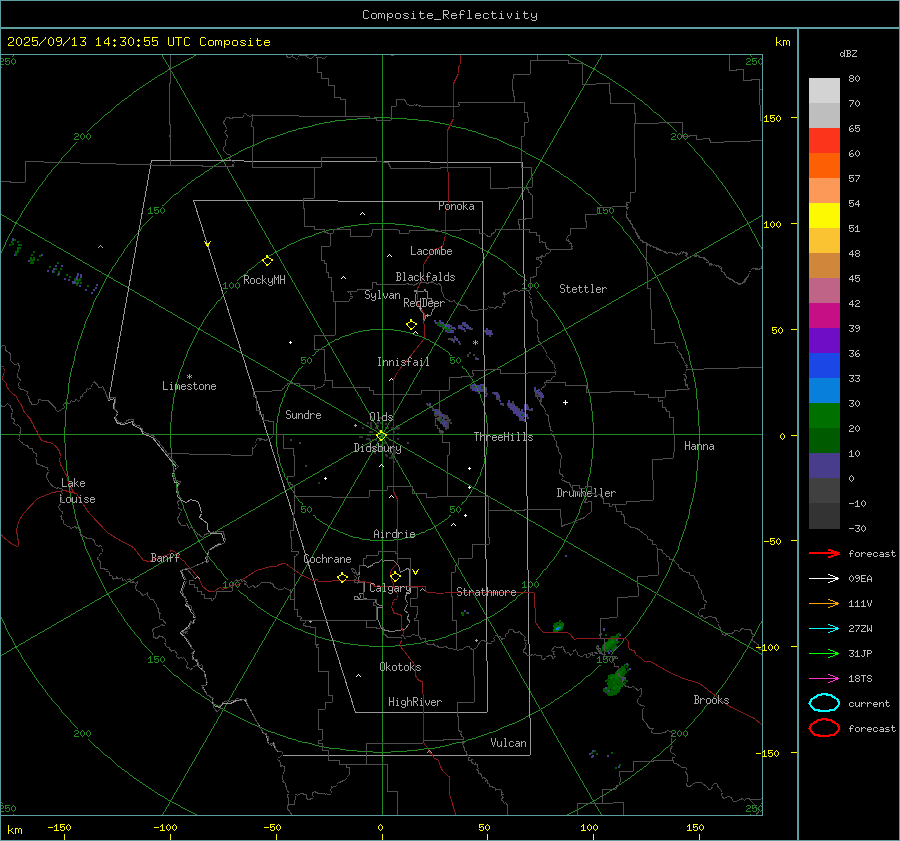The width and height of the screenshot is (900, 841).
Task: Click the white plus marker east of ThreeHills
Action: coord(565,403)
